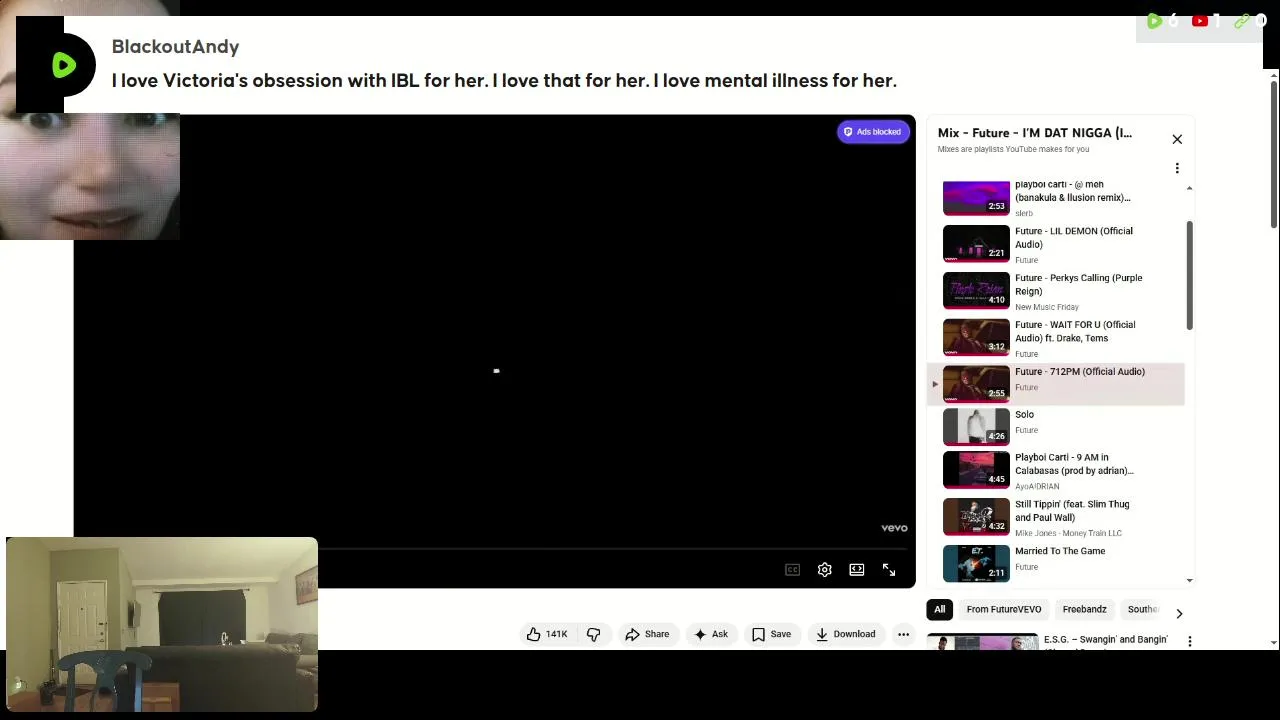Viewport: 1280px width, 720px height.
Task: Play Future - WAIT FOR U thumbnail
Action: (976, 338)
